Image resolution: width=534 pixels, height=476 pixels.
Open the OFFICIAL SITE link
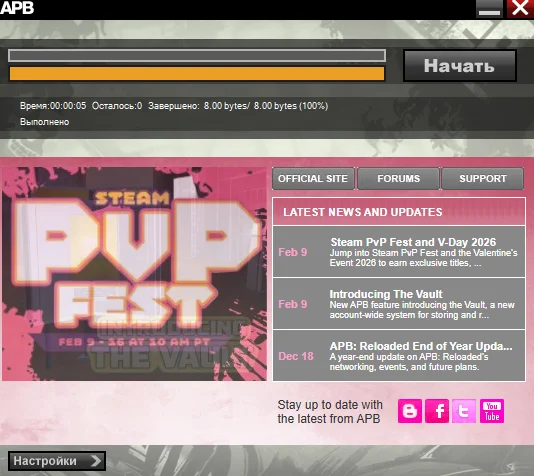pyautogui.click(x=313, y=178)
